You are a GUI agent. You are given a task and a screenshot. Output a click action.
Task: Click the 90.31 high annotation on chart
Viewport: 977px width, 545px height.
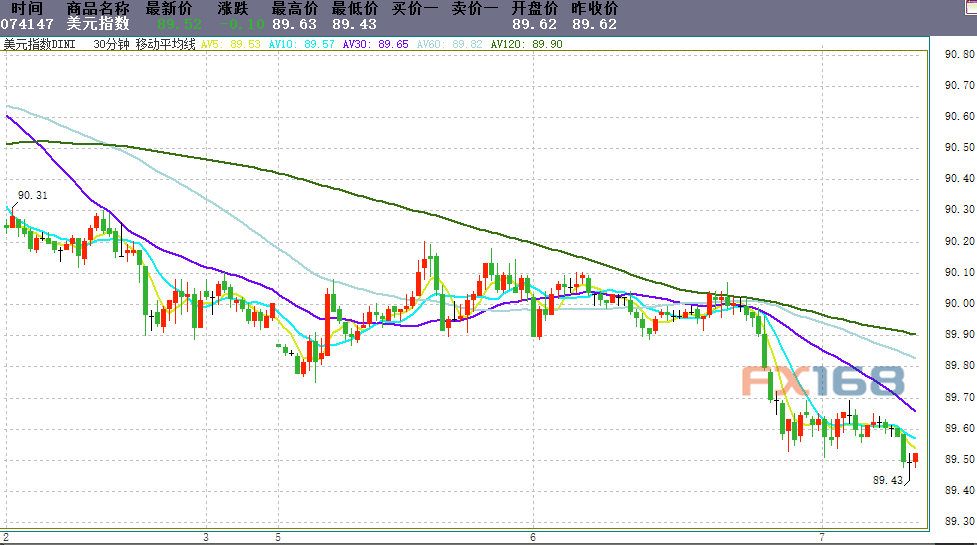(32, 196)
